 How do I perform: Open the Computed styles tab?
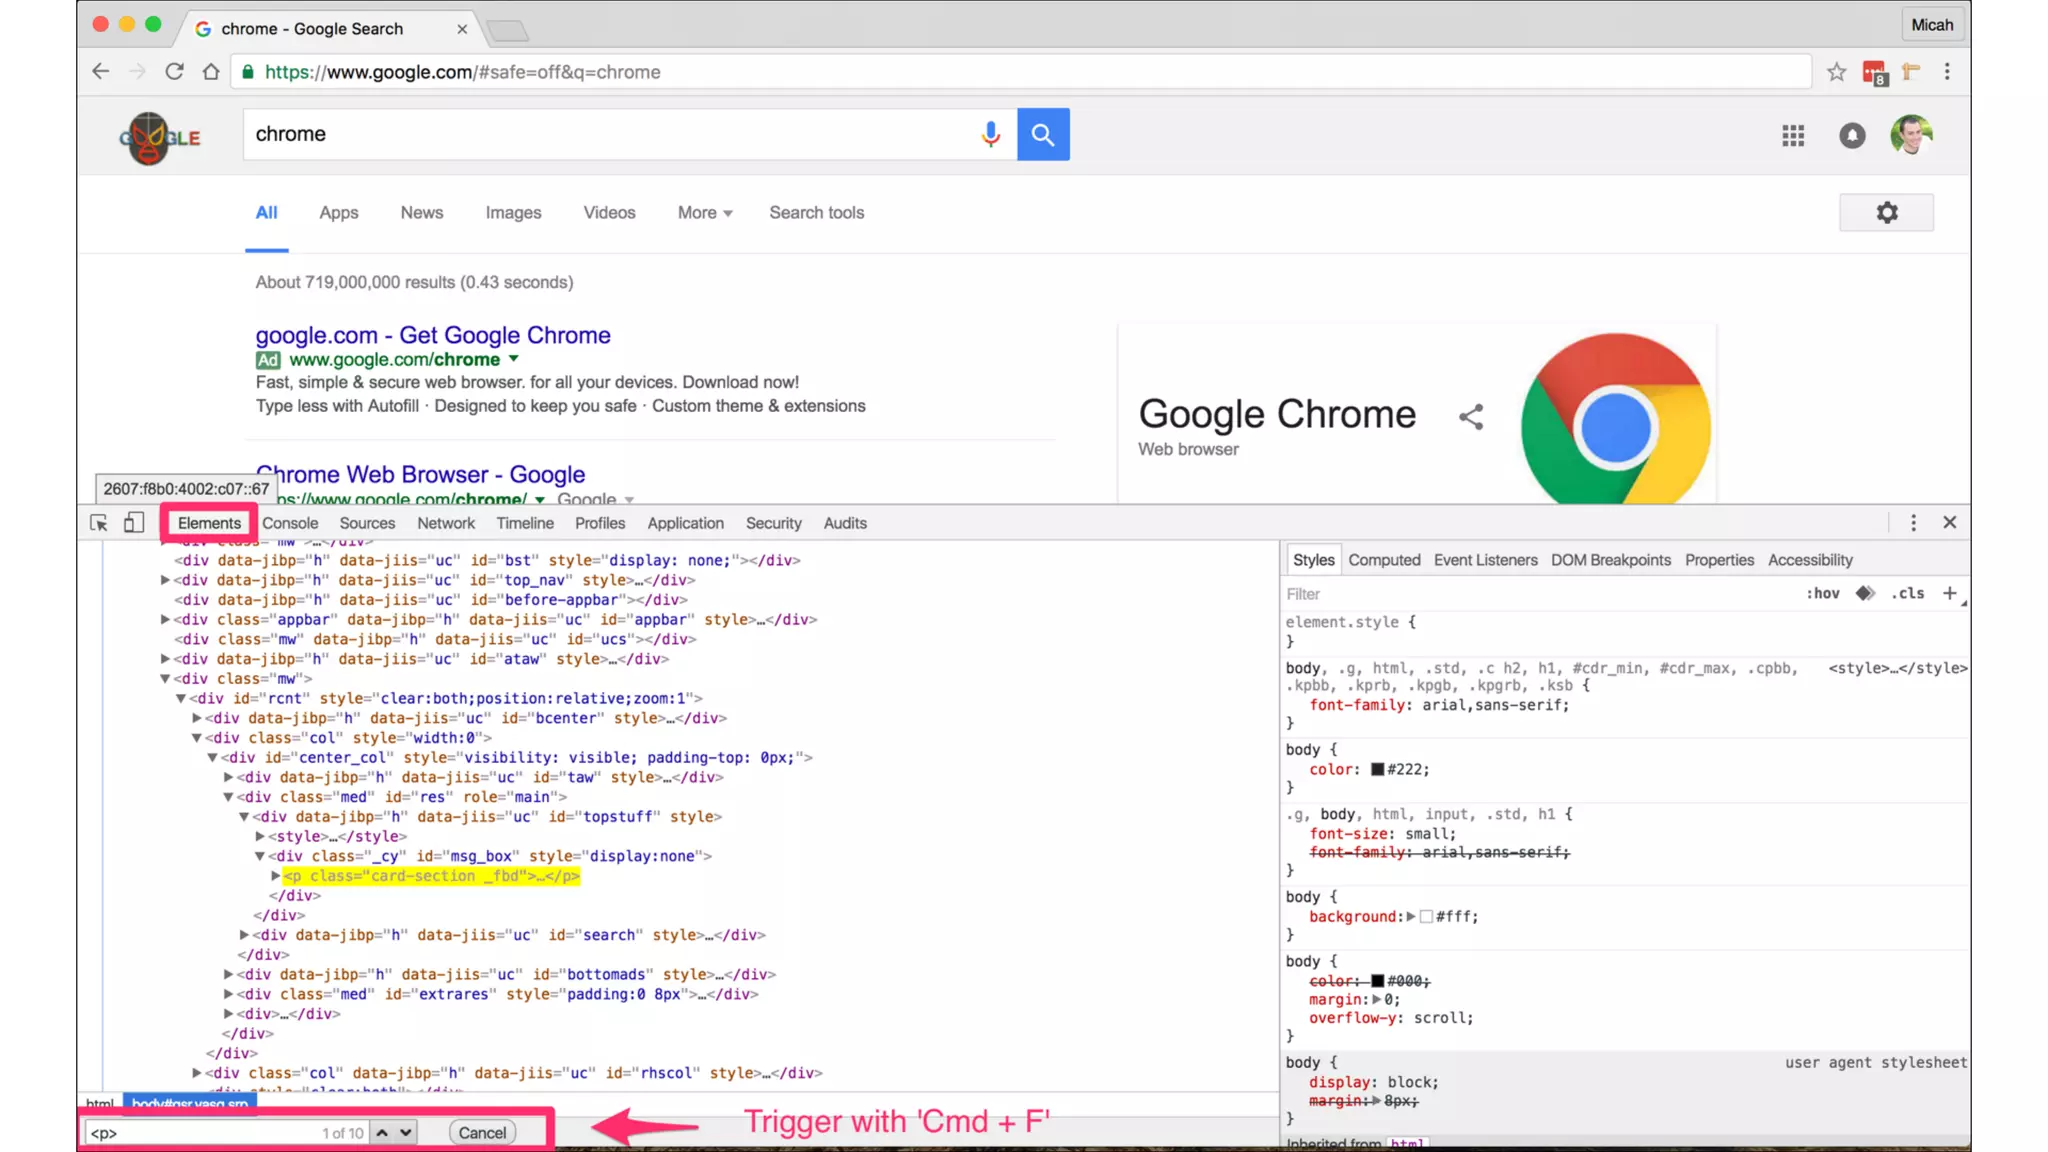(x=1384, y=560)
